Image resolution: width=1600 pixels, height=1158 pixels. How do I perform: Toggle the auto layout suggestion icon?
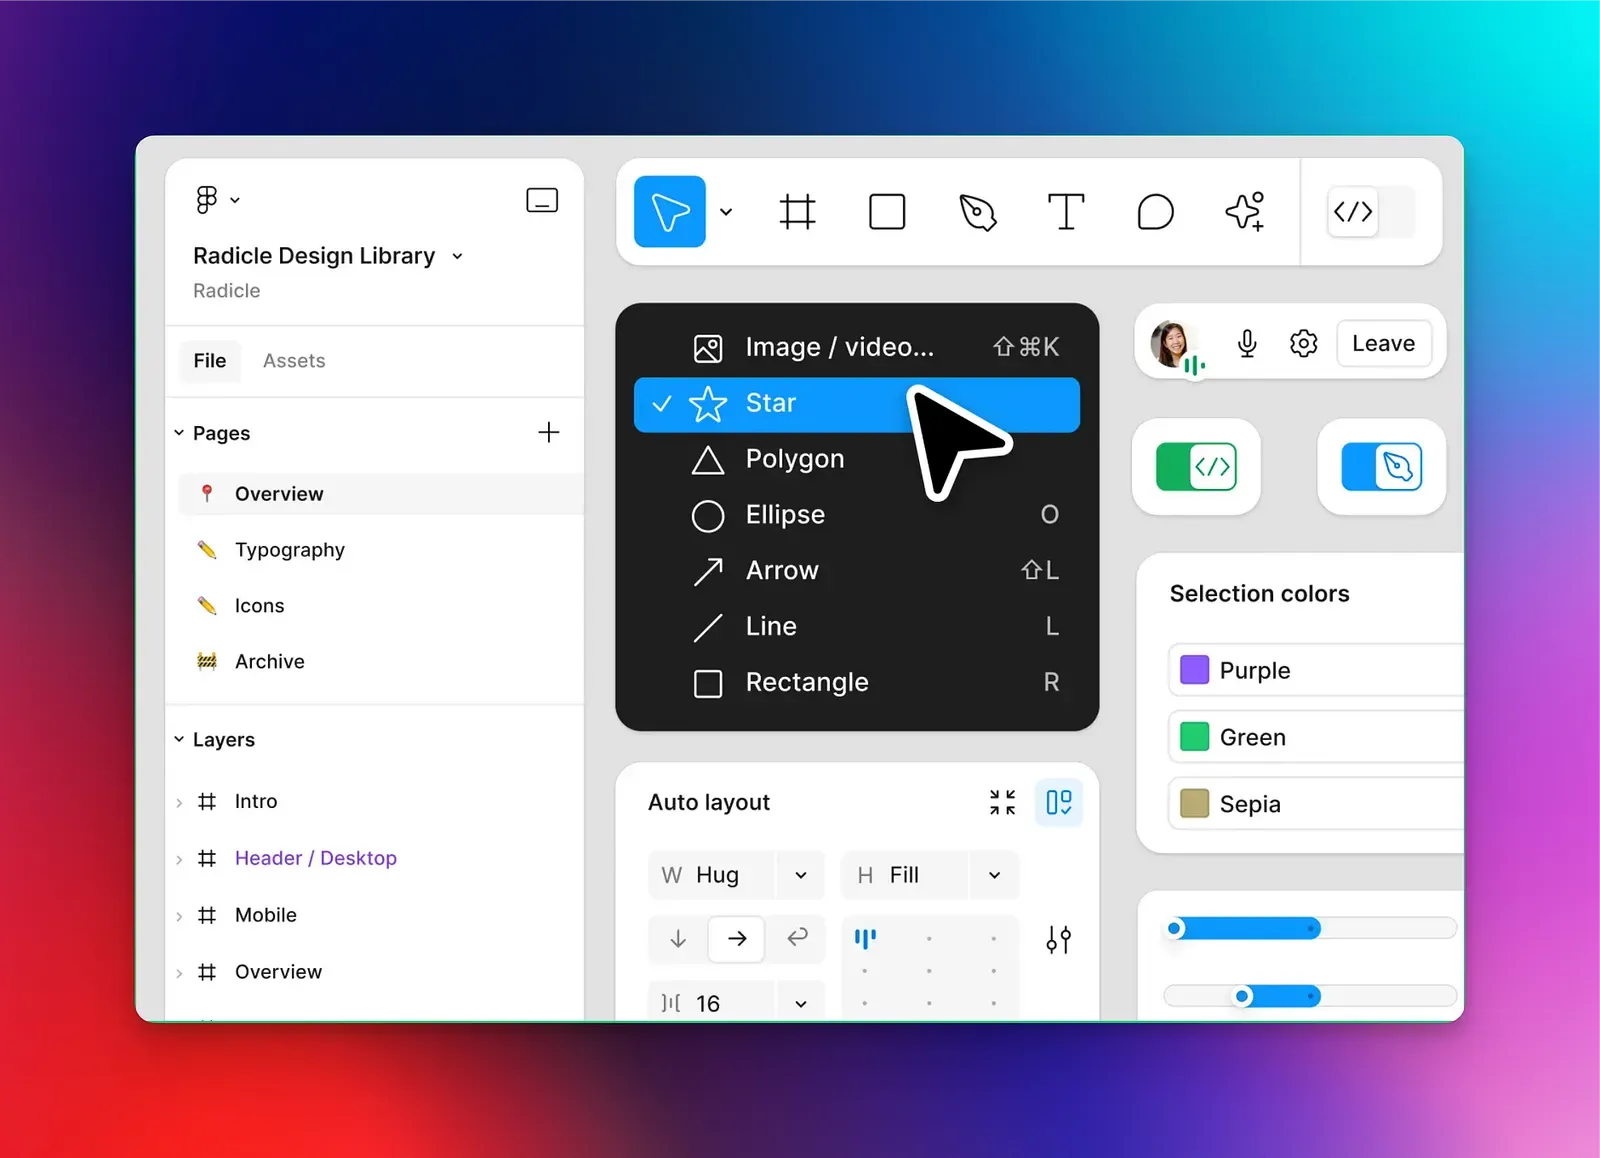(1058, 802)
